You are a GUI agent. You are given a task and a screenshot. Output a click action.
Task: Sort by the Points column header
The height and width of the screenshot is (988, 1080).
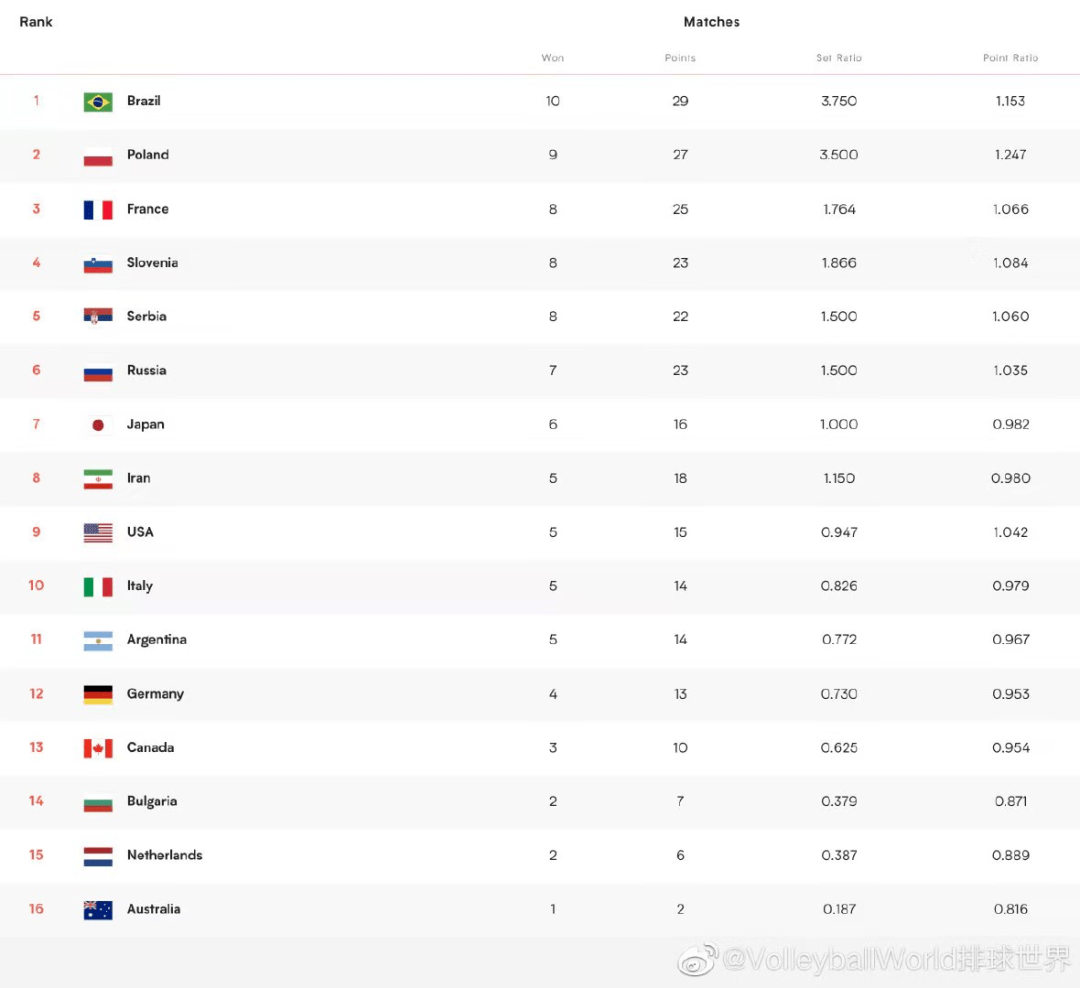[680, 58]
